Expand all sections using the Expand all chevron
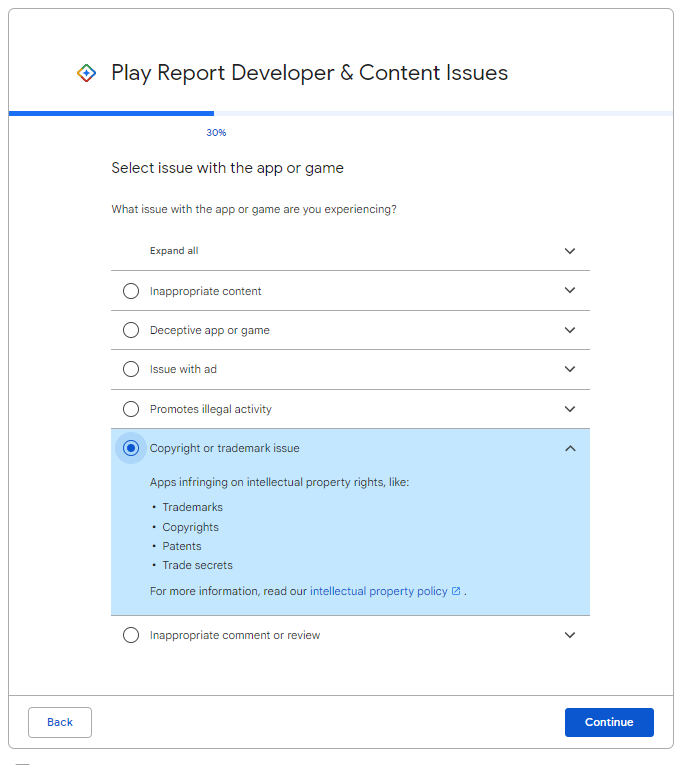 click(570, 251)
